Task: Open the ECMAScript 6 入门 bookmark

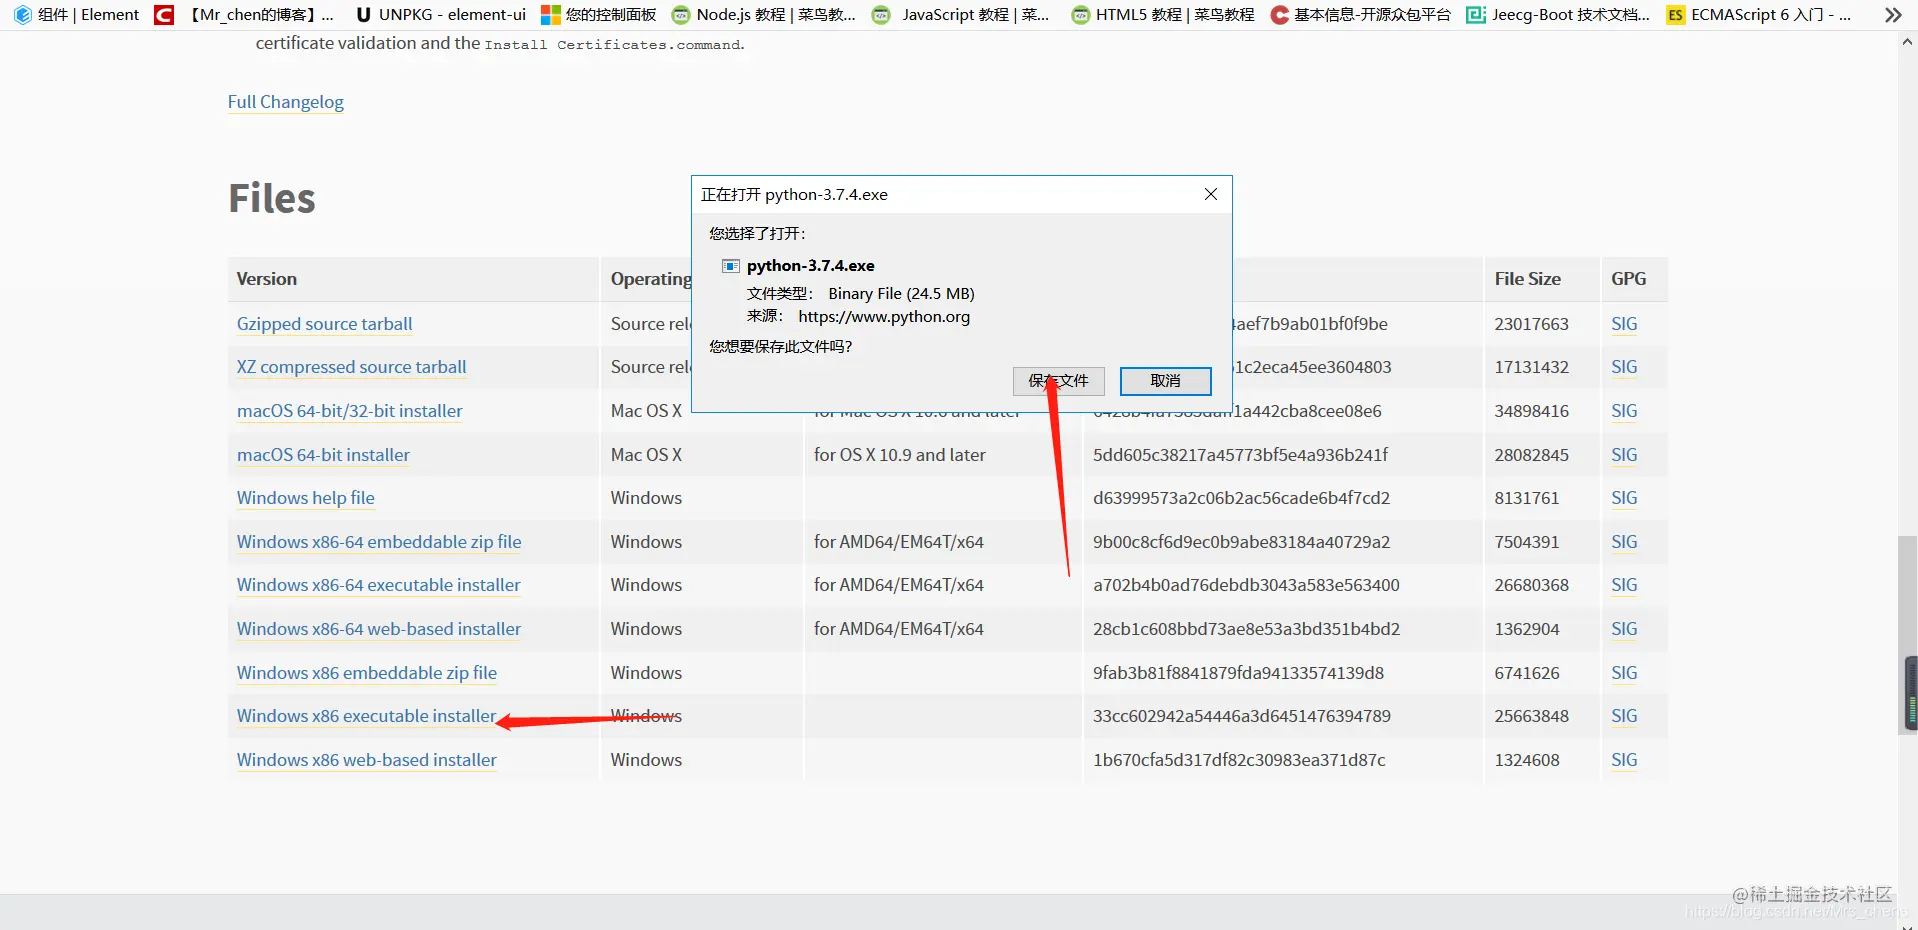Action: pyautogui.click(x=1759, y=15)
